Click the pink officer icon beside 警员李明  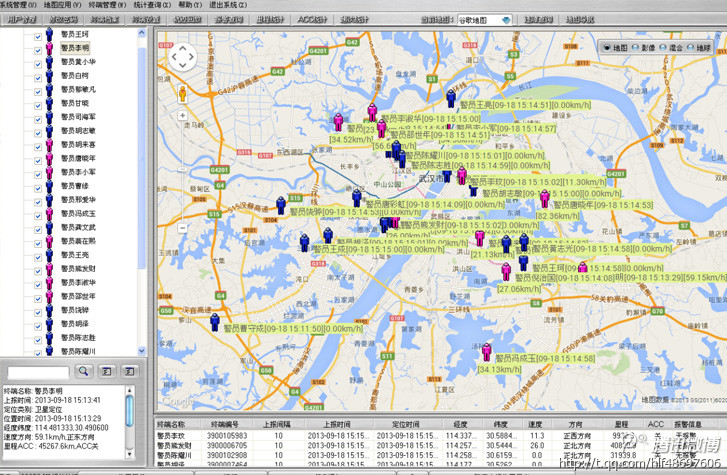click(48, 47)
